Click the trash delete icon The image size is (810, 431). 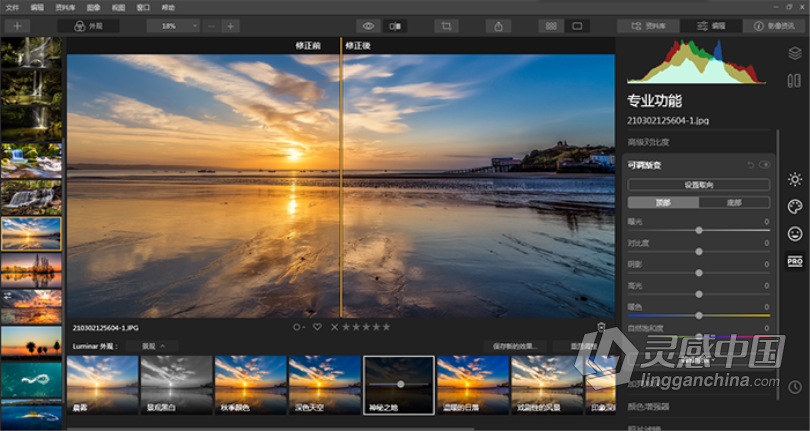(x=601, y=327)
